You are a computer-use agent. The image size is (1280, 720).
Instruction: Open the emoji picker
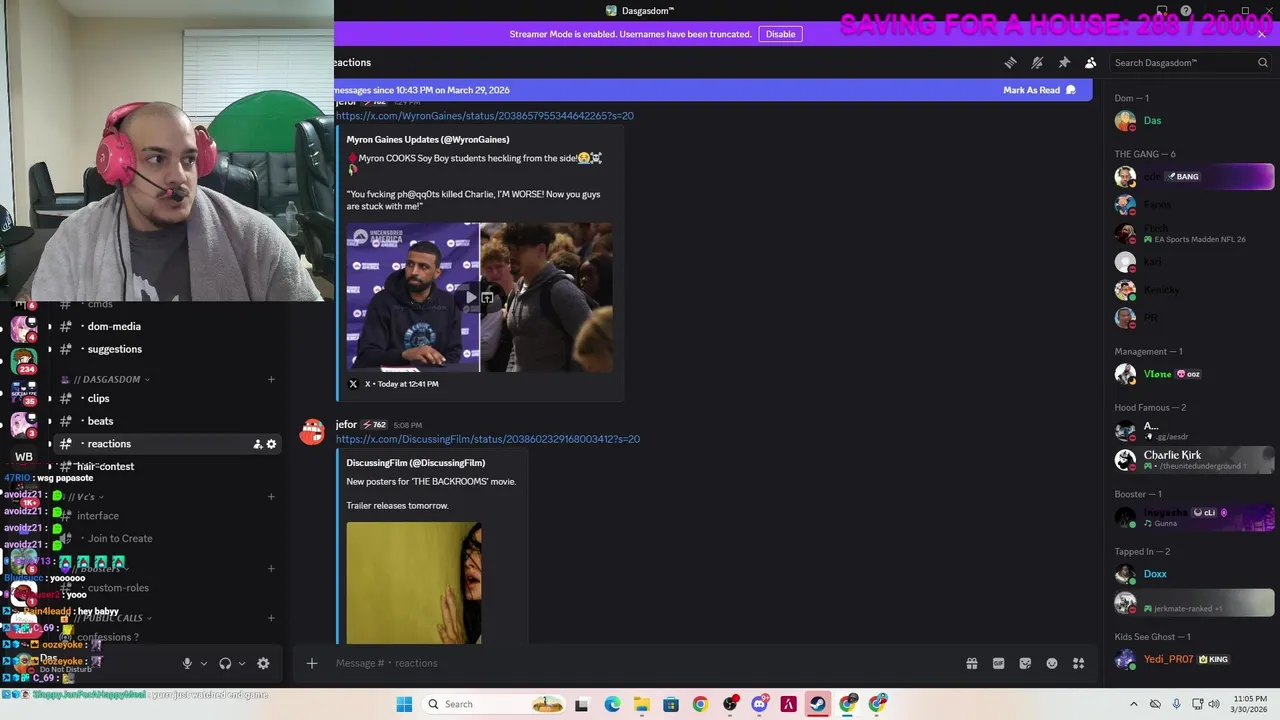tap(1052, 663)
